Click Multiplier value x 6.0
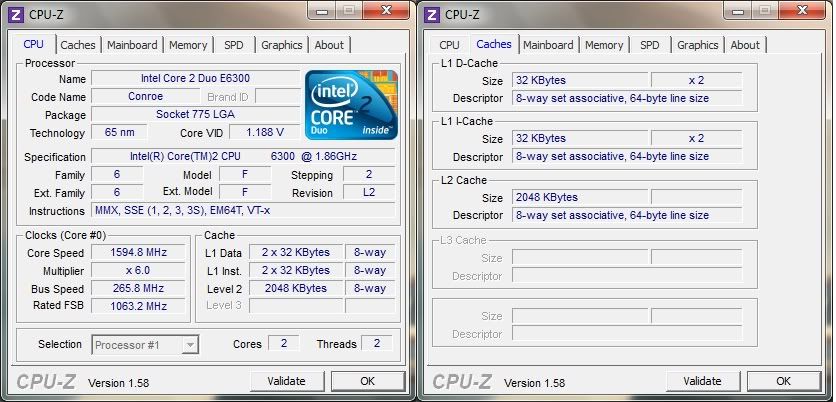The height and width of the screenshot is (402, 836). coord(138,270)
